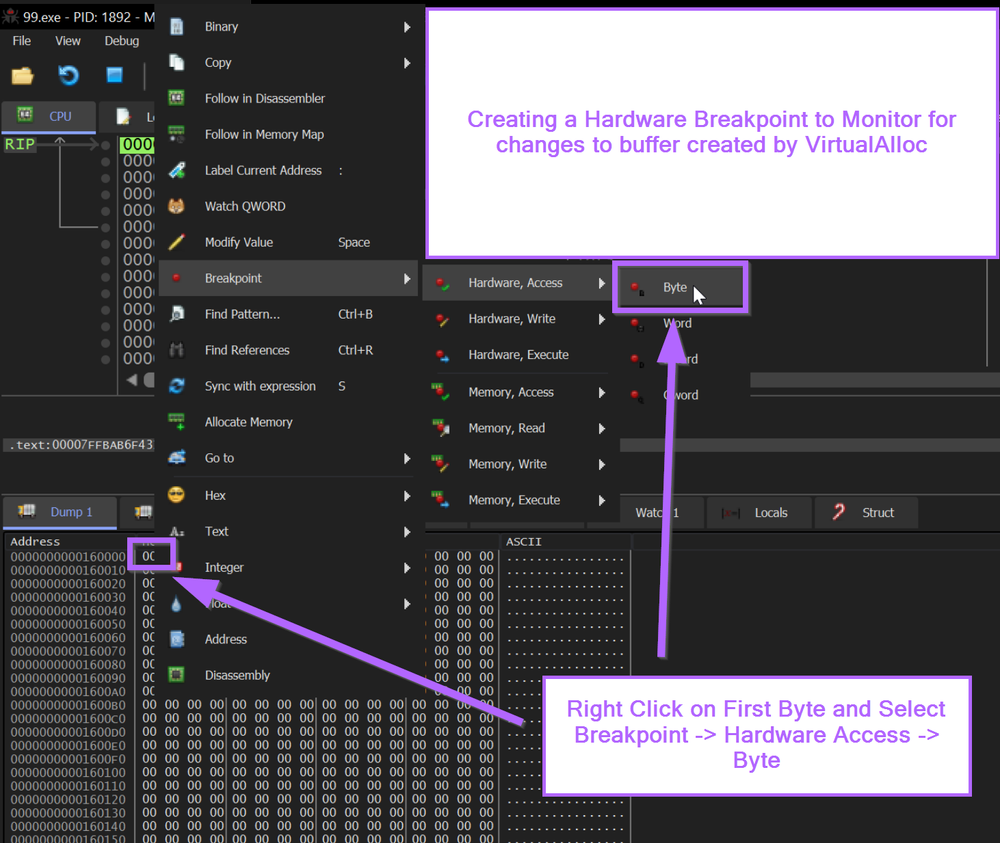Click the Watch QWORD icon

177,207
